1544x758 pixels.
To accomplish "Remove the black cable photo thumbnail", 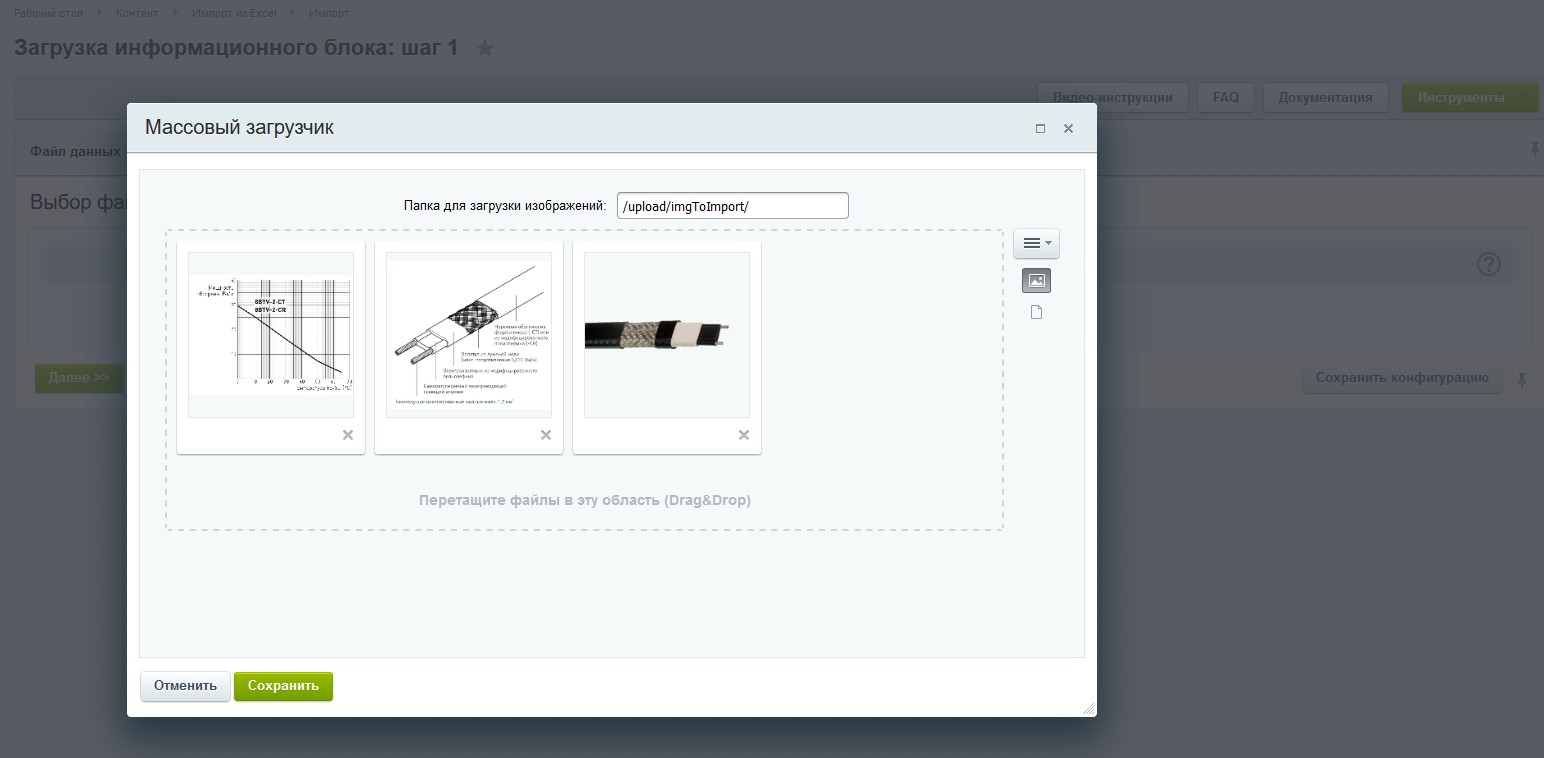I will point(744,435).
